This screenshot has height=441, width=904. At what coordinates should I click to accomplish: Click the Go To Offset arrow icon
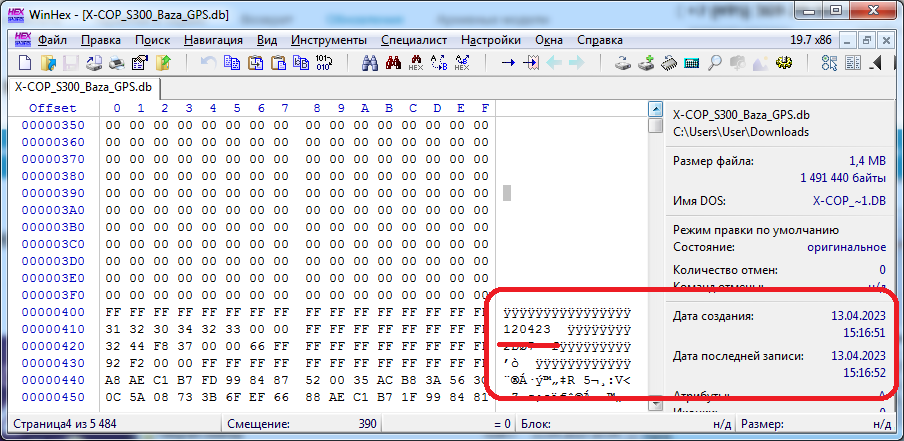click(x=508, y=63)
